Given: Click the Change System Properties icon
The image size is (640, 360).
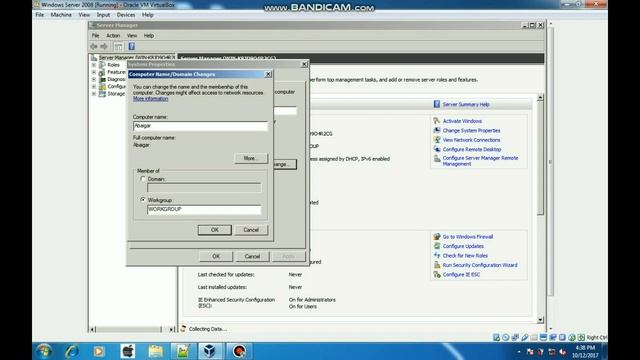Looking at the screenshot, I should click(x=437, y=130).
